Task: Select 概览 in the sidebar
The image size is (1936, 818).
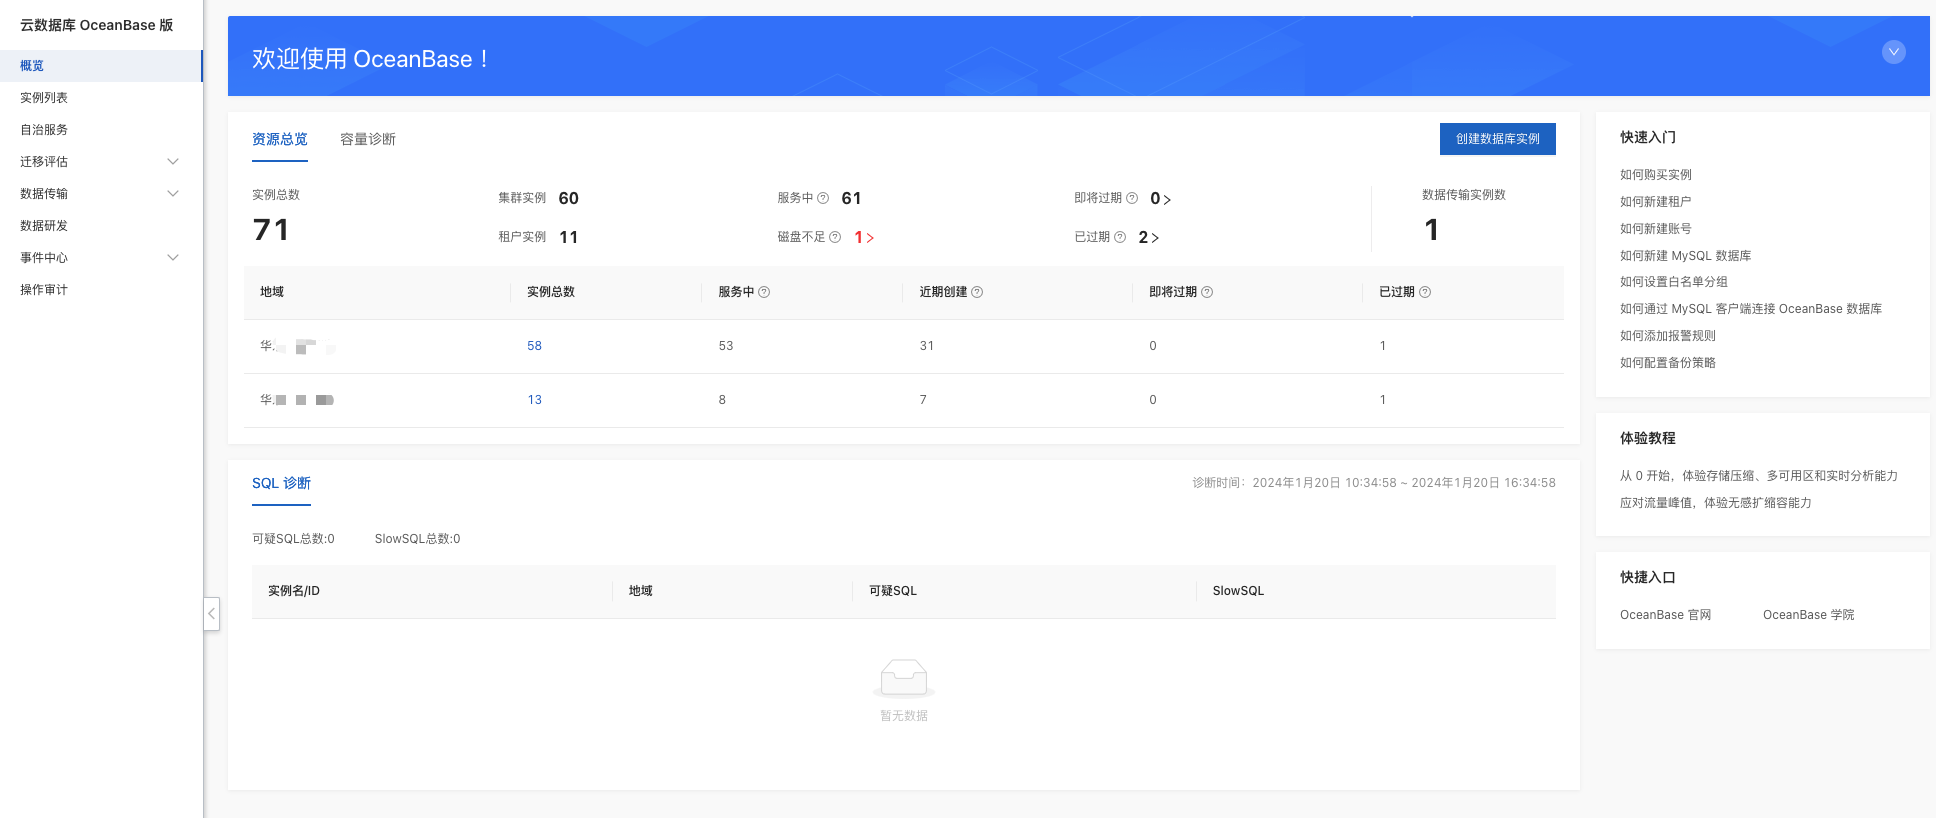Action: pyautogui.click(x=100, y=65)
